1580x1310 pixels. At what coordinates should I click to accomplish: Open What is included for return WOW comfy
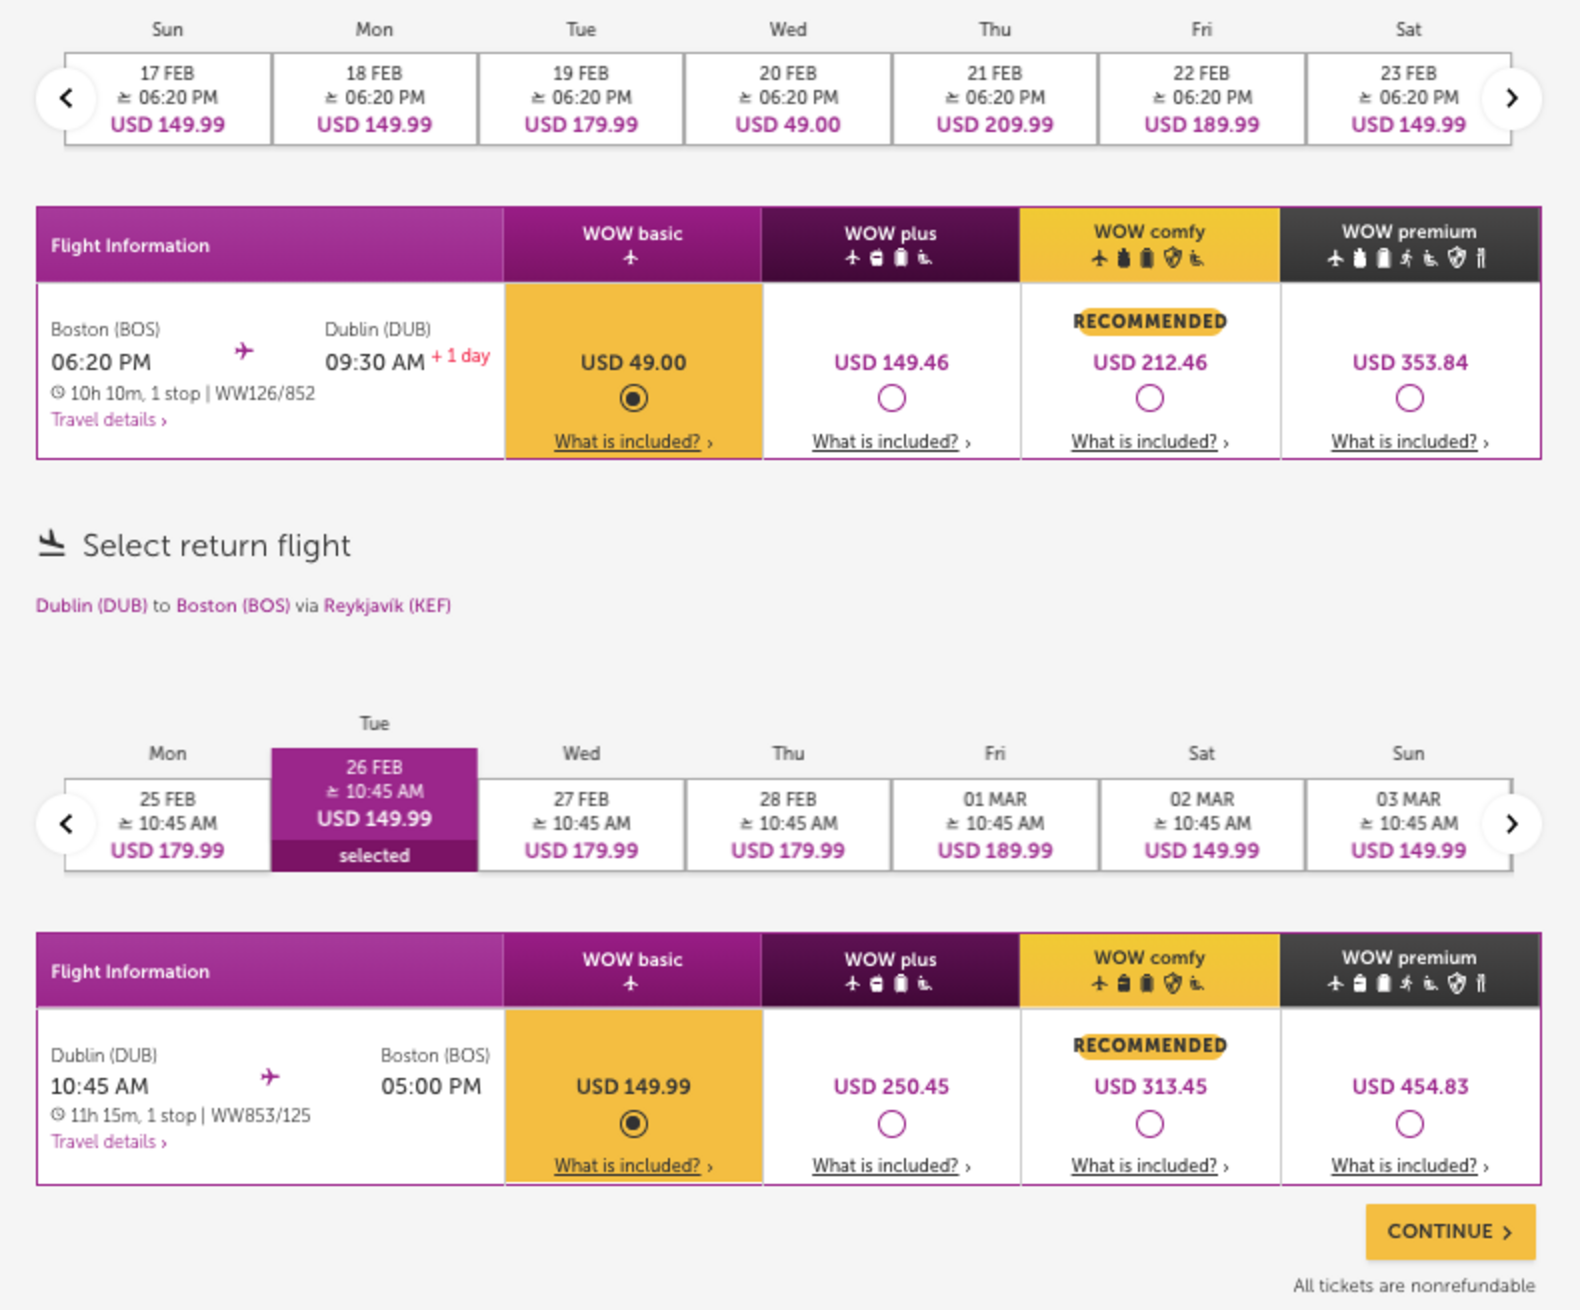pos(1150,1166)
